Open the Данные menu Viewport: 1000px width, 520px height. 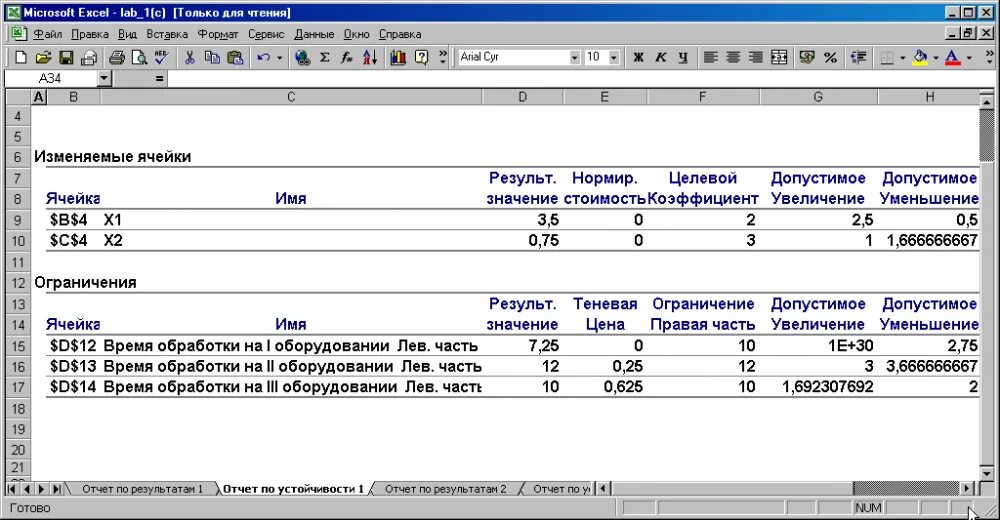click(x=314, y=34)
